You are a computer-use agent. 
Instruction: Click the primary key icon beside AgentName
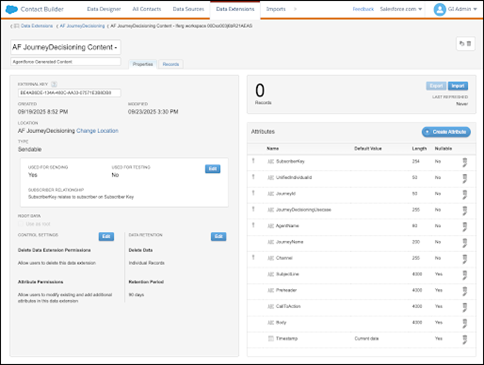click(x=253, y=225)
